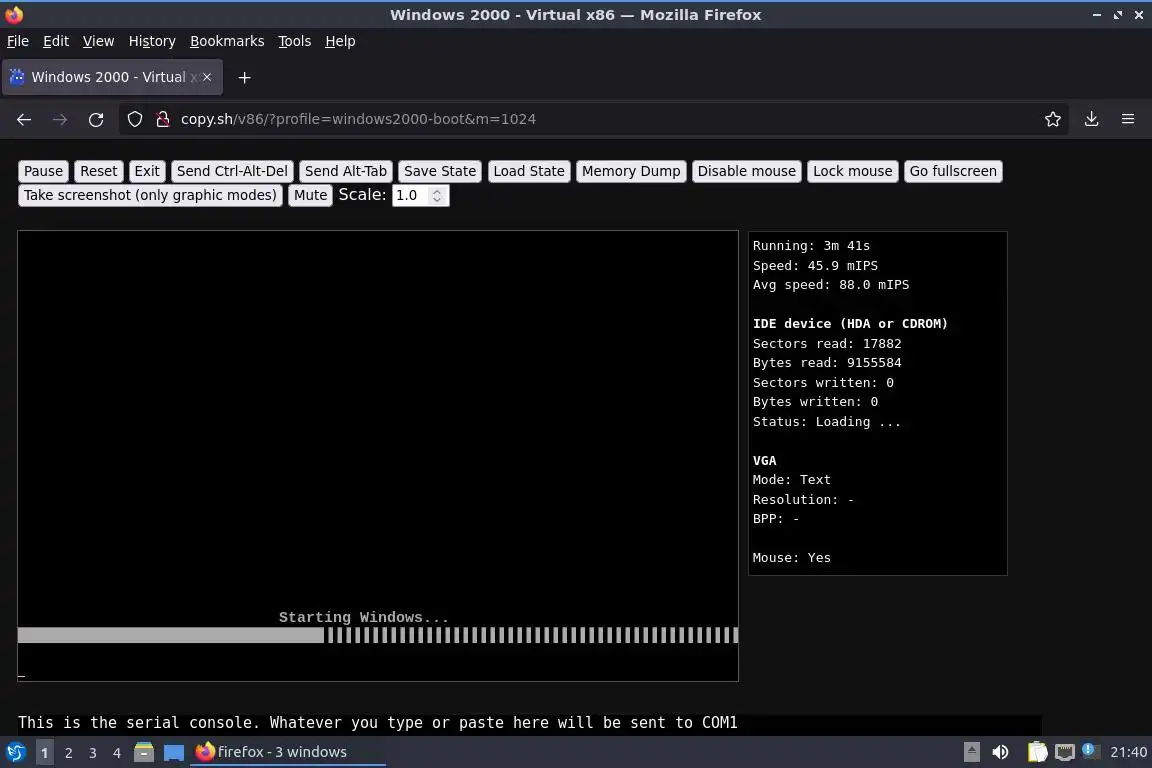Switch to workspace 3 in the taskbar

tap(93, 753)
